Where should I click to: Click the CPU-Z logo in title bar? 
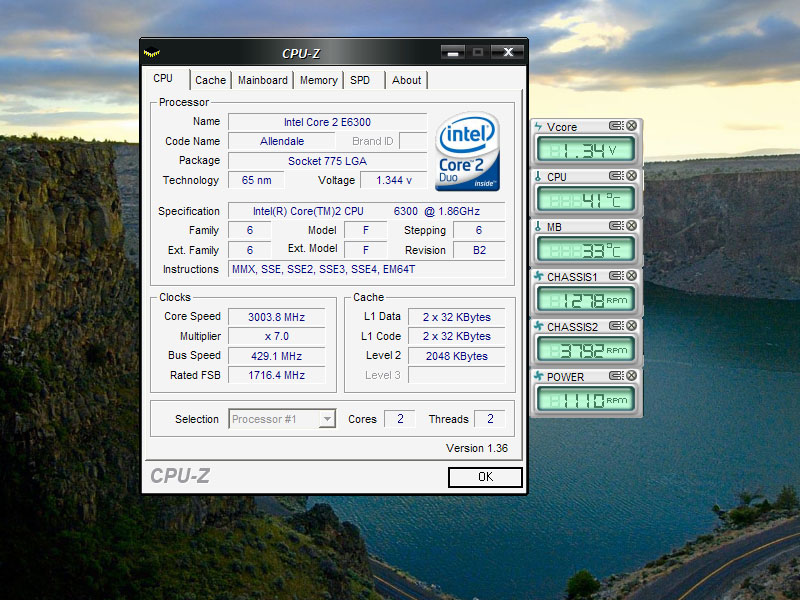pos(152,52)
